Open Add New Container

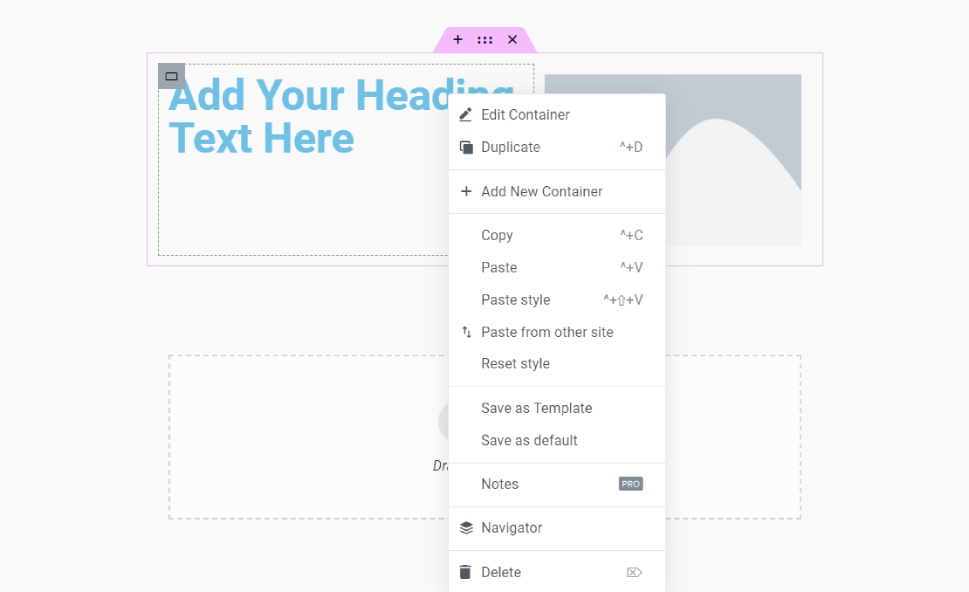542,190
